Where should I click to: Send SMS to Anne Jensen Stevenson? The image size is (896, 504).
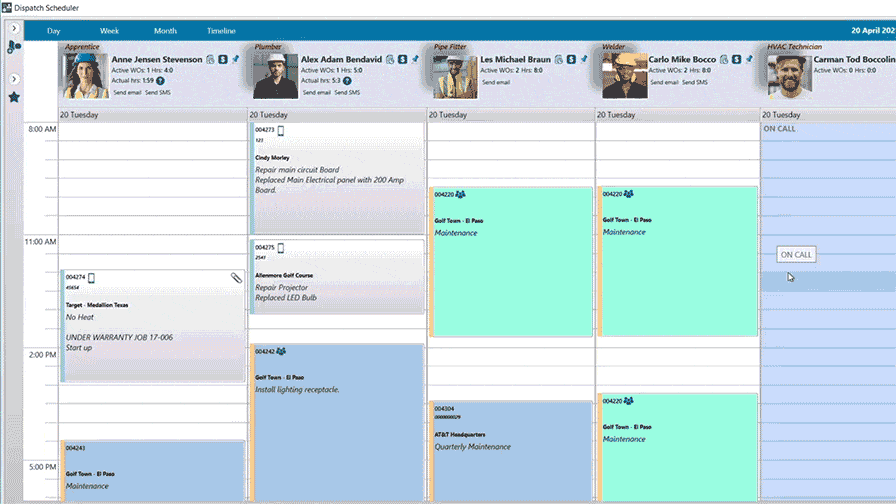(158, 93)
